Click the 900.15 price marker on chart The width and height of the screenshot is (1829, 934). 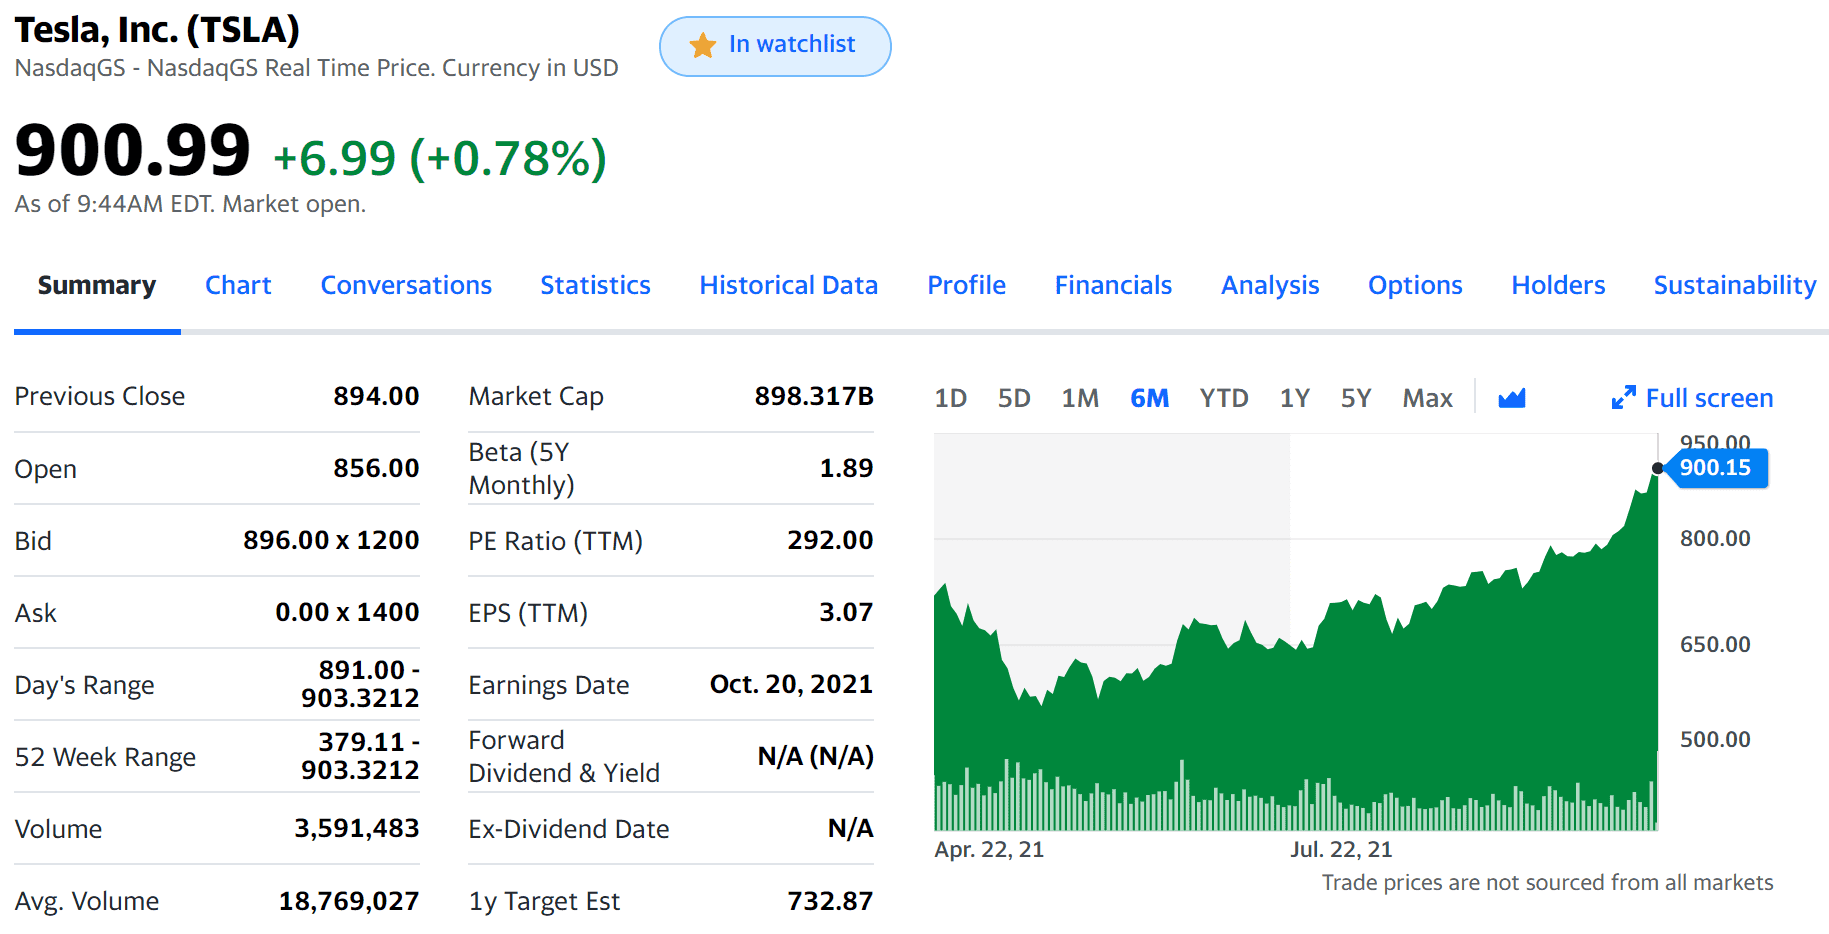[x=1715, y=468]
